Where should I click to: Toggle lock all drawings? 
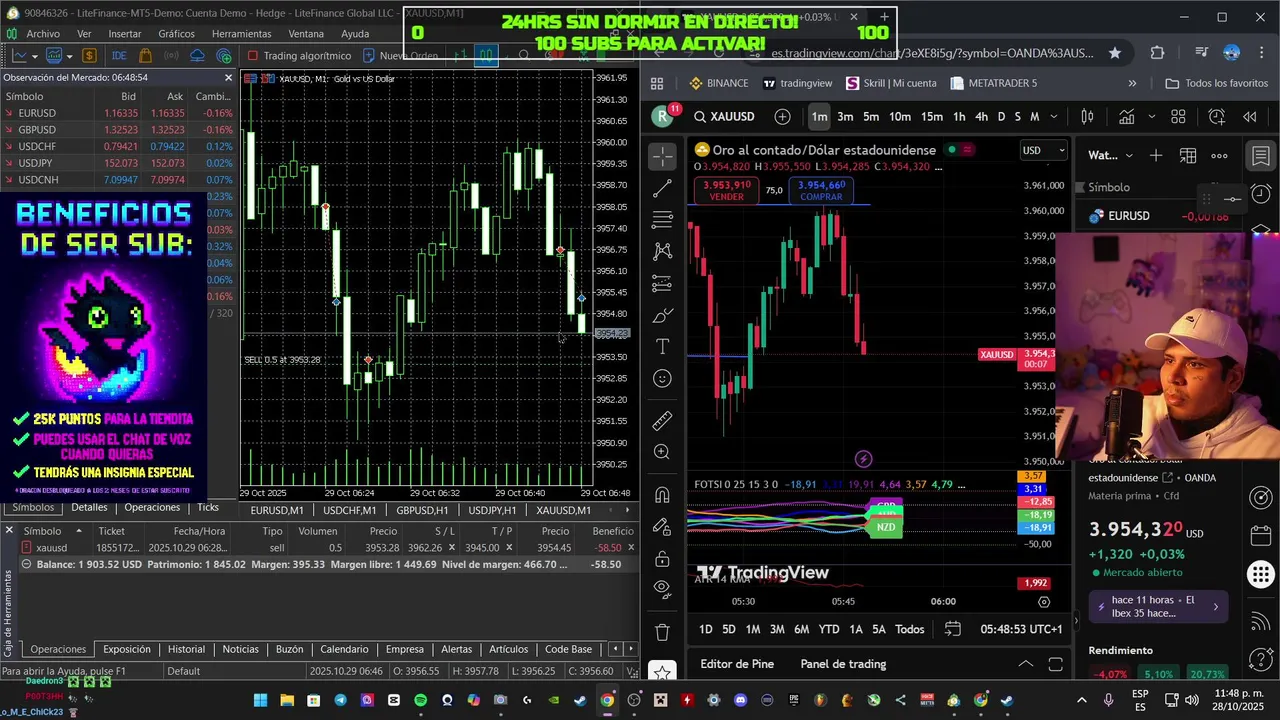click(662, 558)
